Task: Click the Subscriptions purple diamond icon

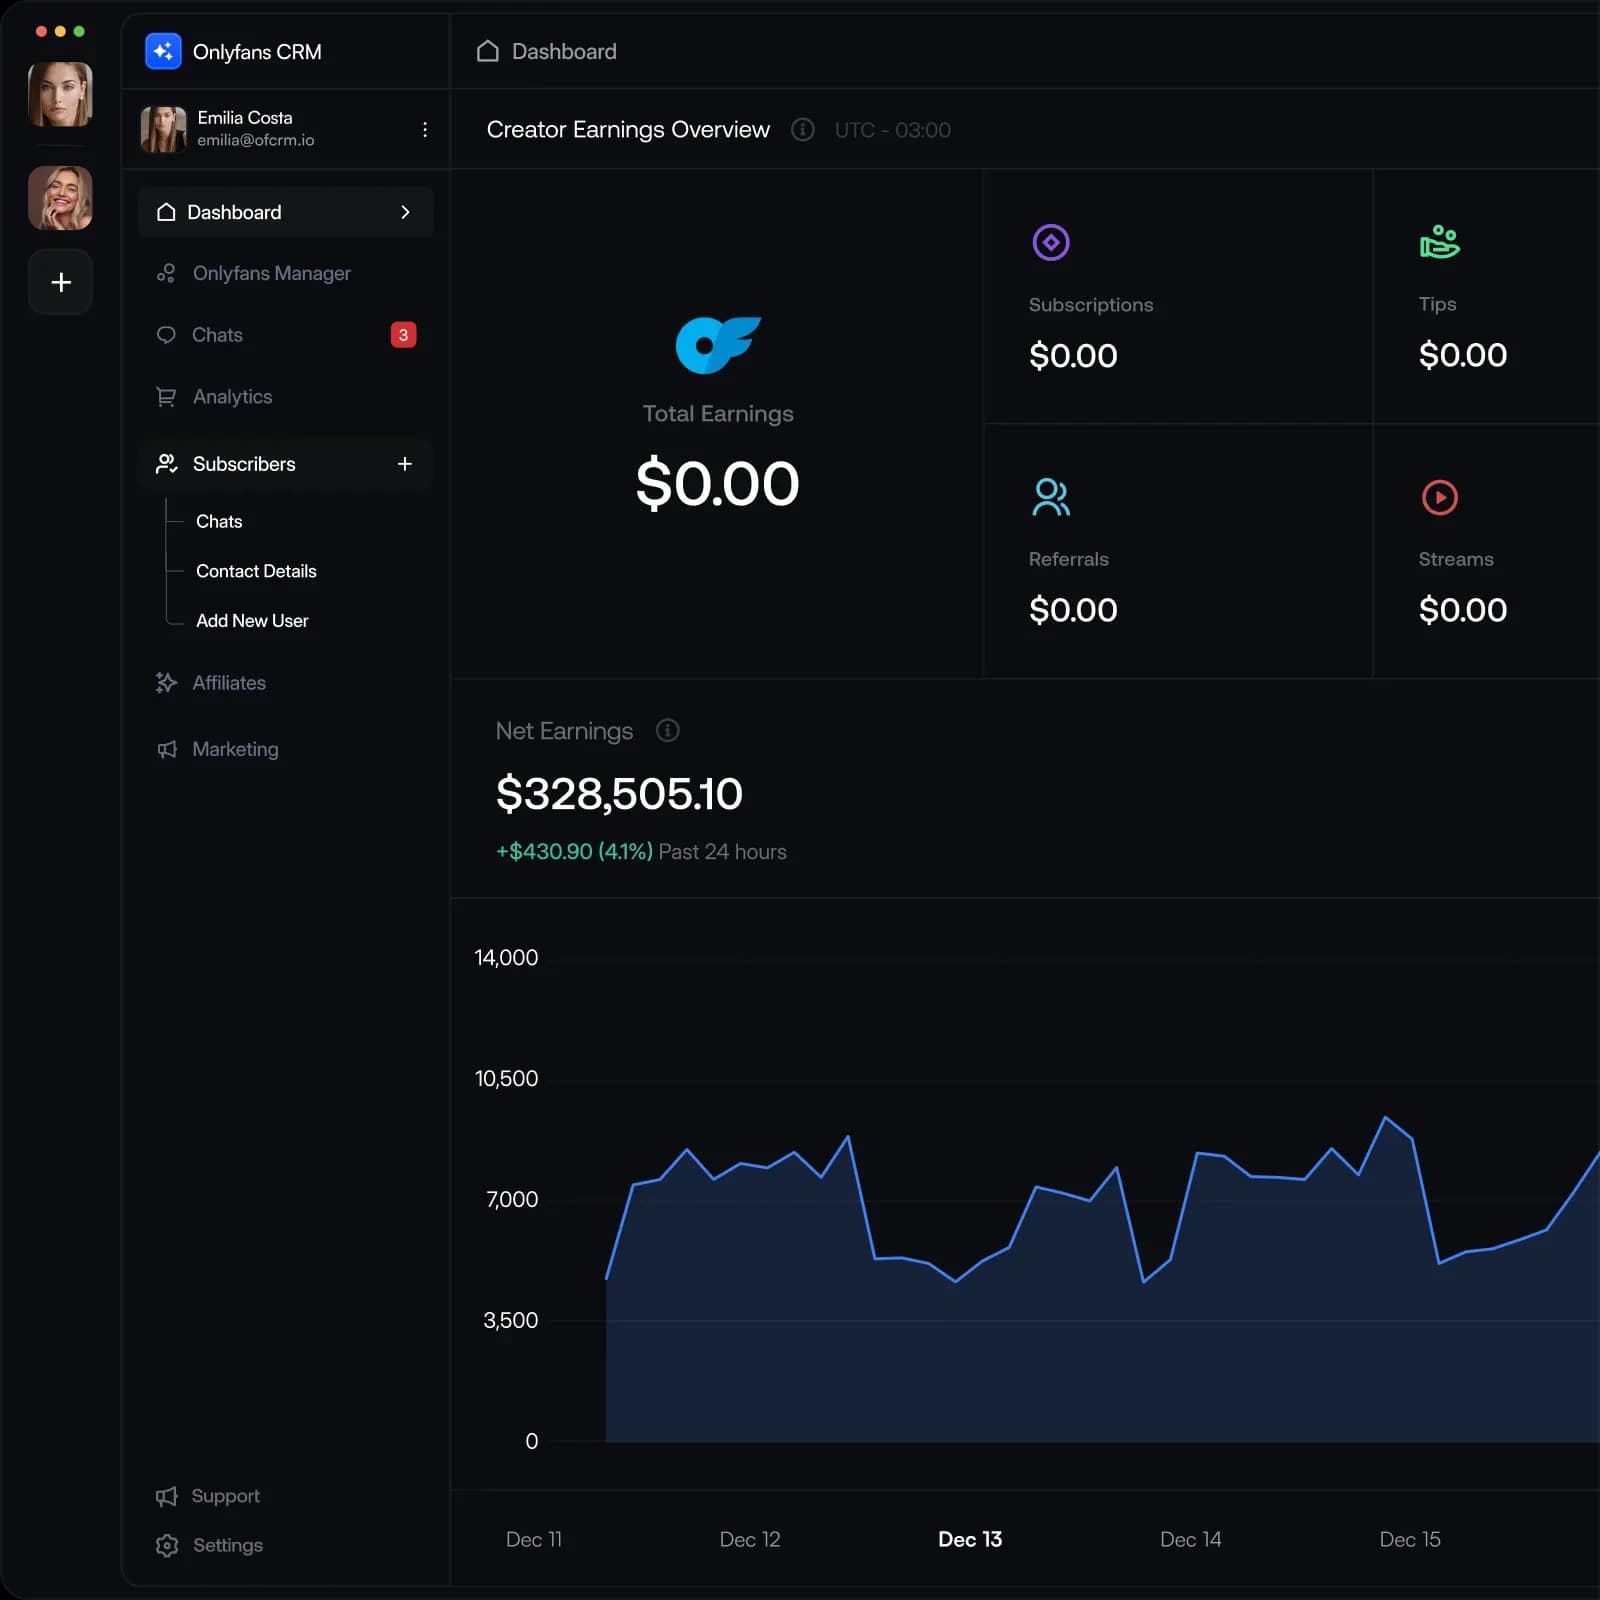Action: 1051,242
